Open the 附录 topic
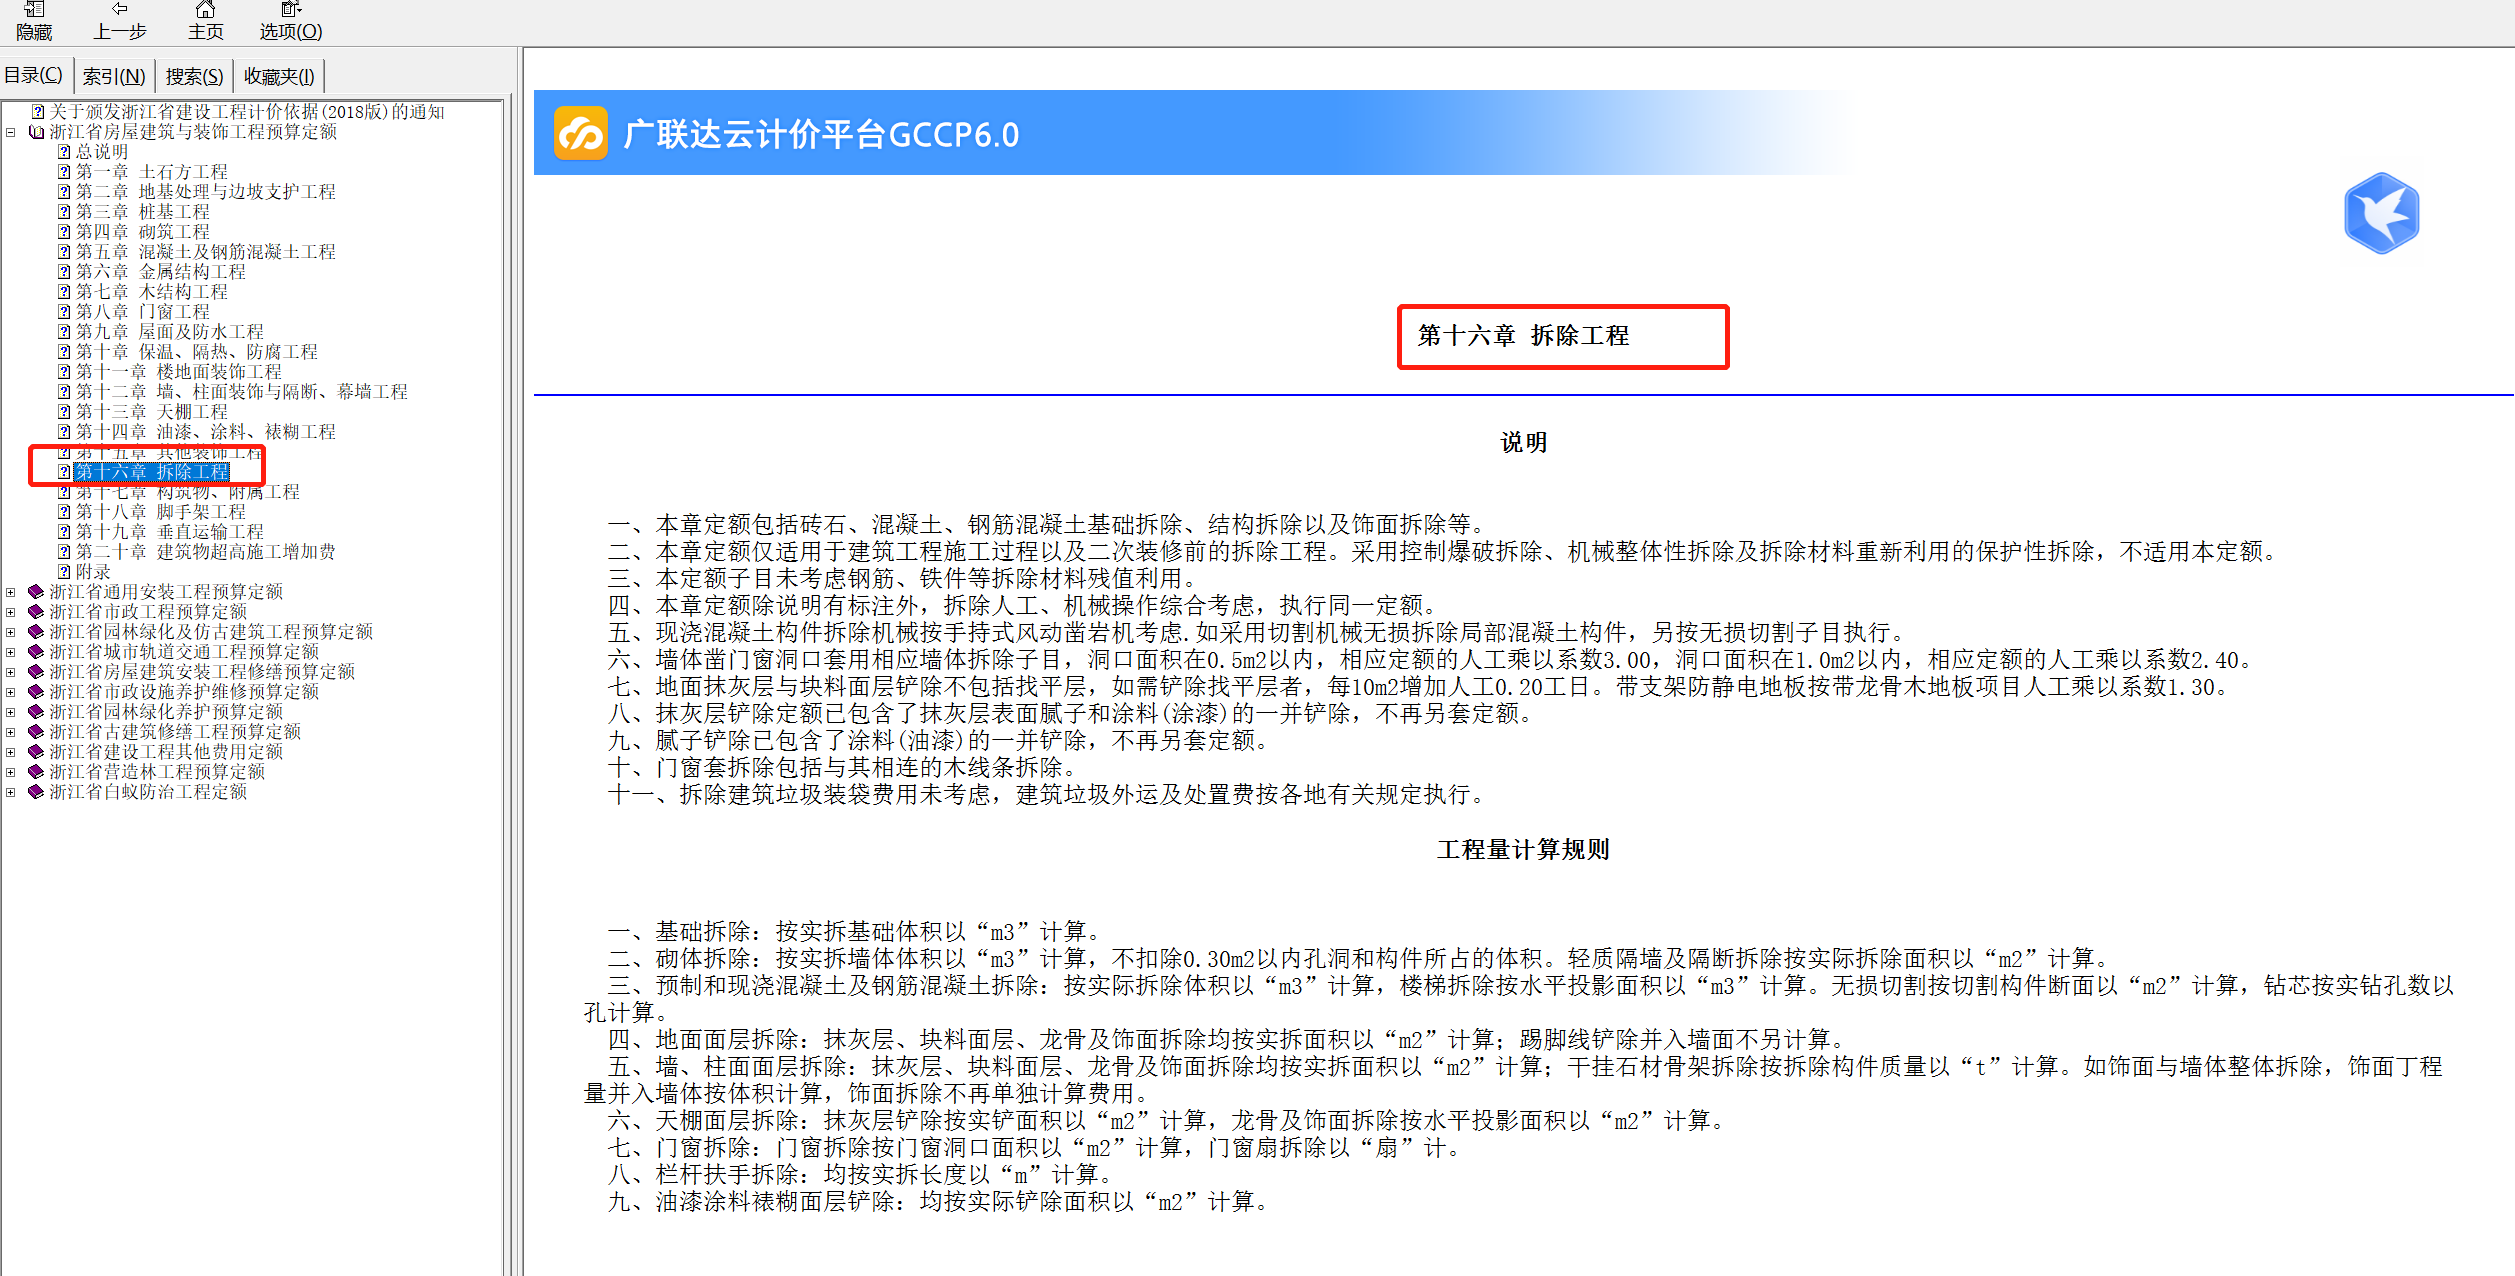Viewport: 2515px width, 1276px height. [93, 572]
